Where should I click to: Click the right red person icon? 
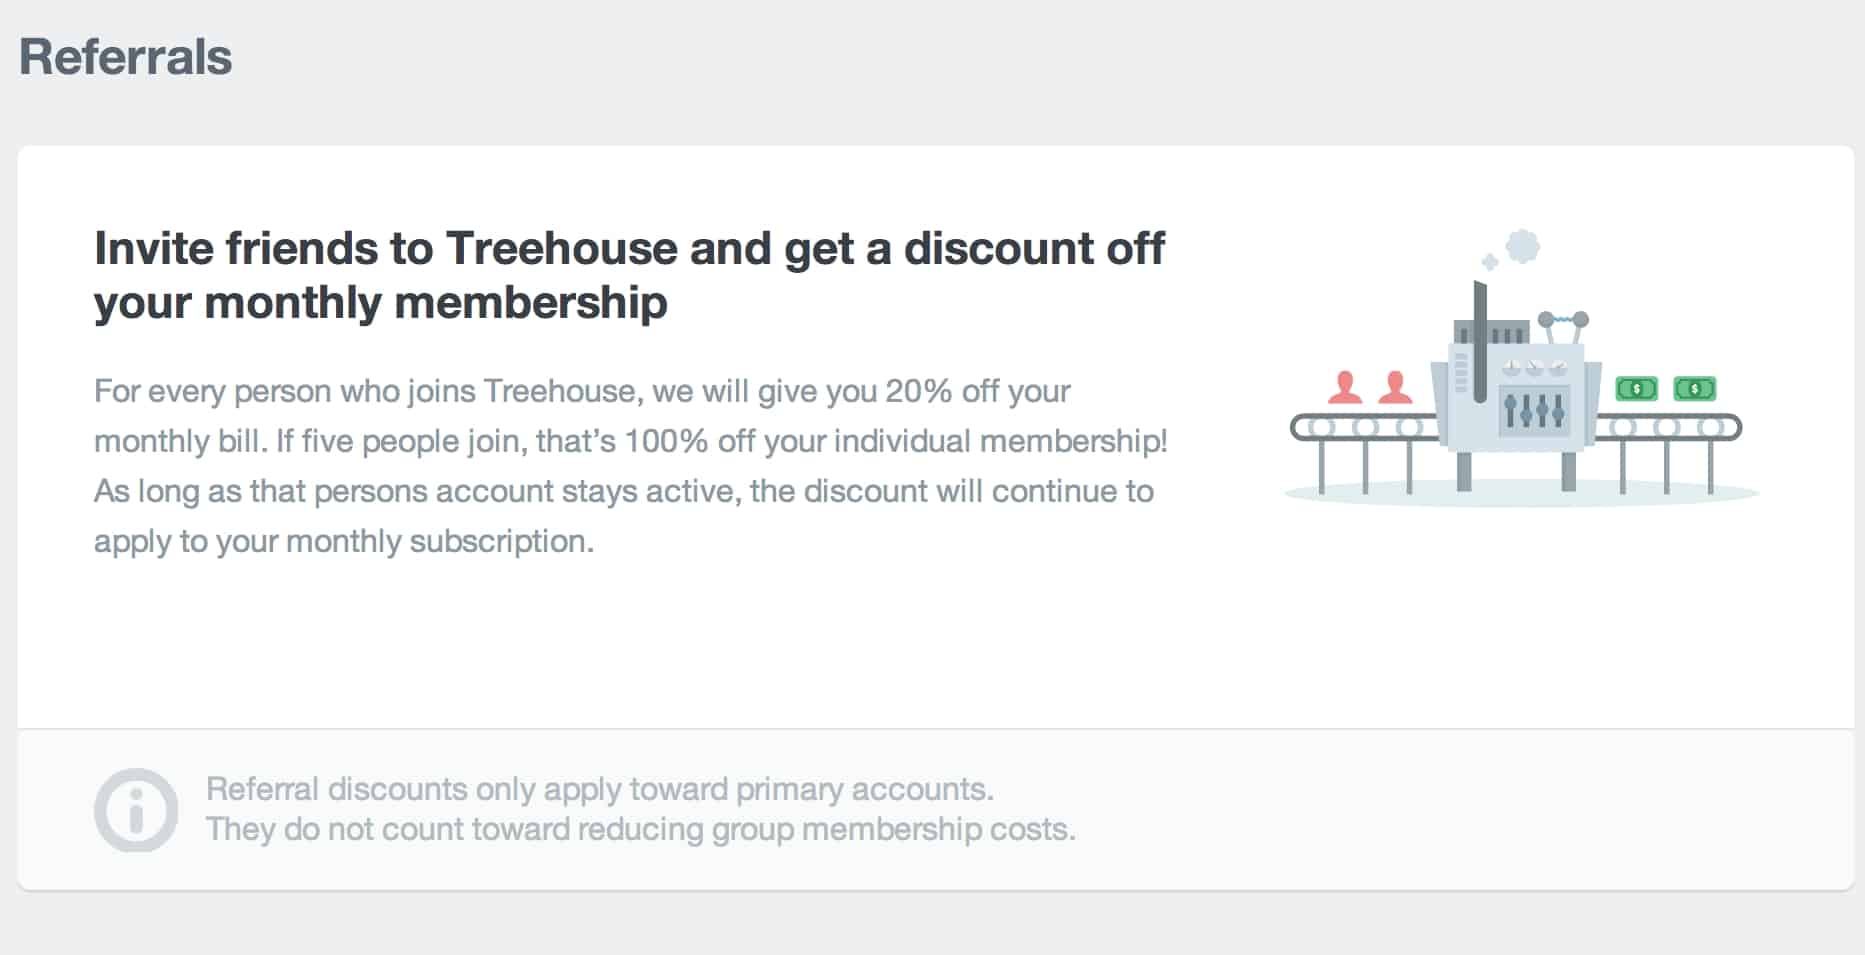1395,388
